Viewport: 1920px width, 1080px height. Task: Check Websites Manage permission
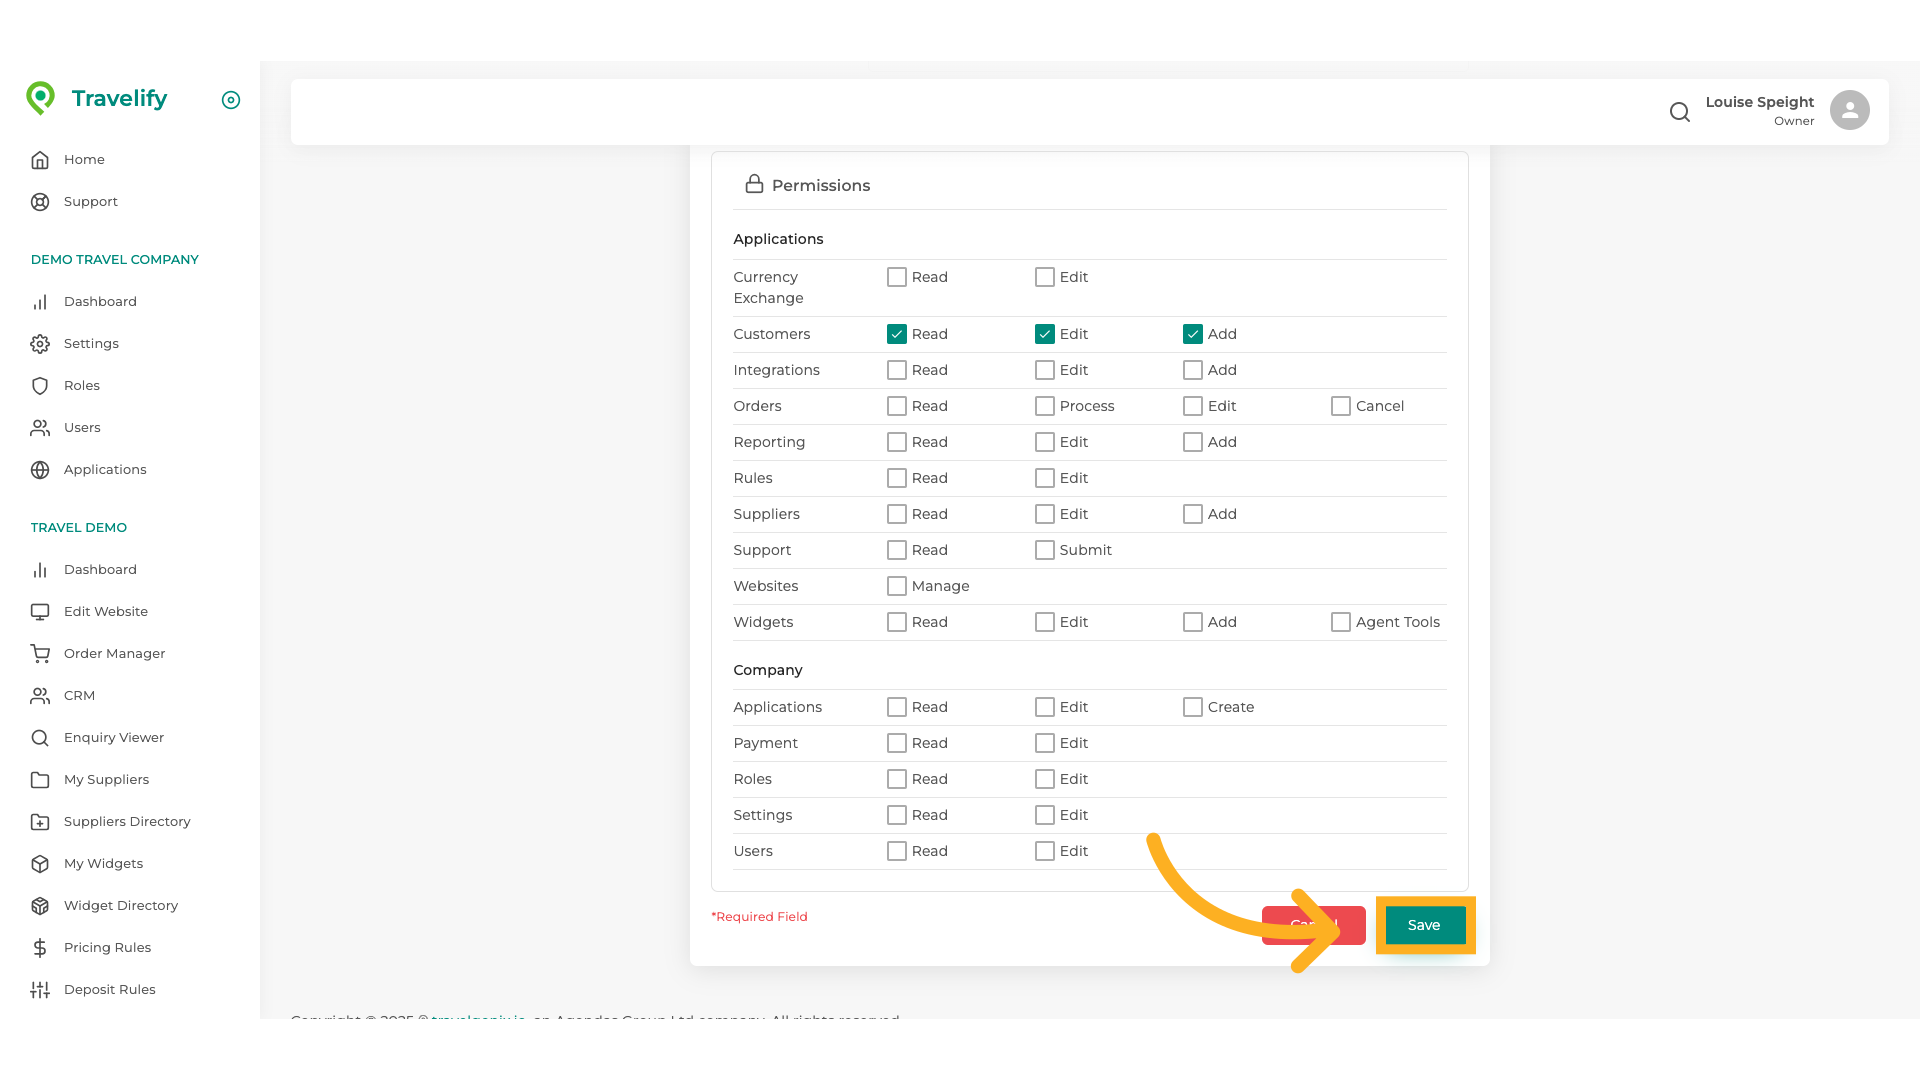click(x=897, y=586)
